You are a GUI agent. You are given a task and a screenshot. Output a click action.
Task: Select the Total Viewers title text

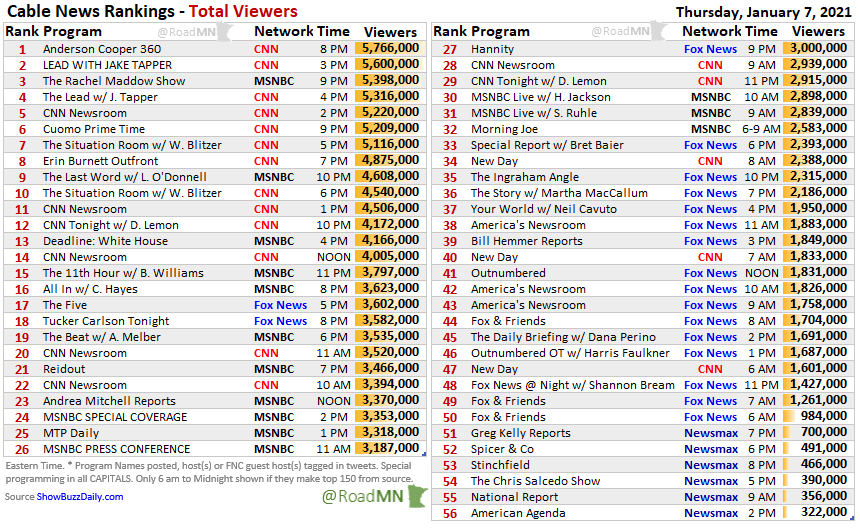point(243,11)
